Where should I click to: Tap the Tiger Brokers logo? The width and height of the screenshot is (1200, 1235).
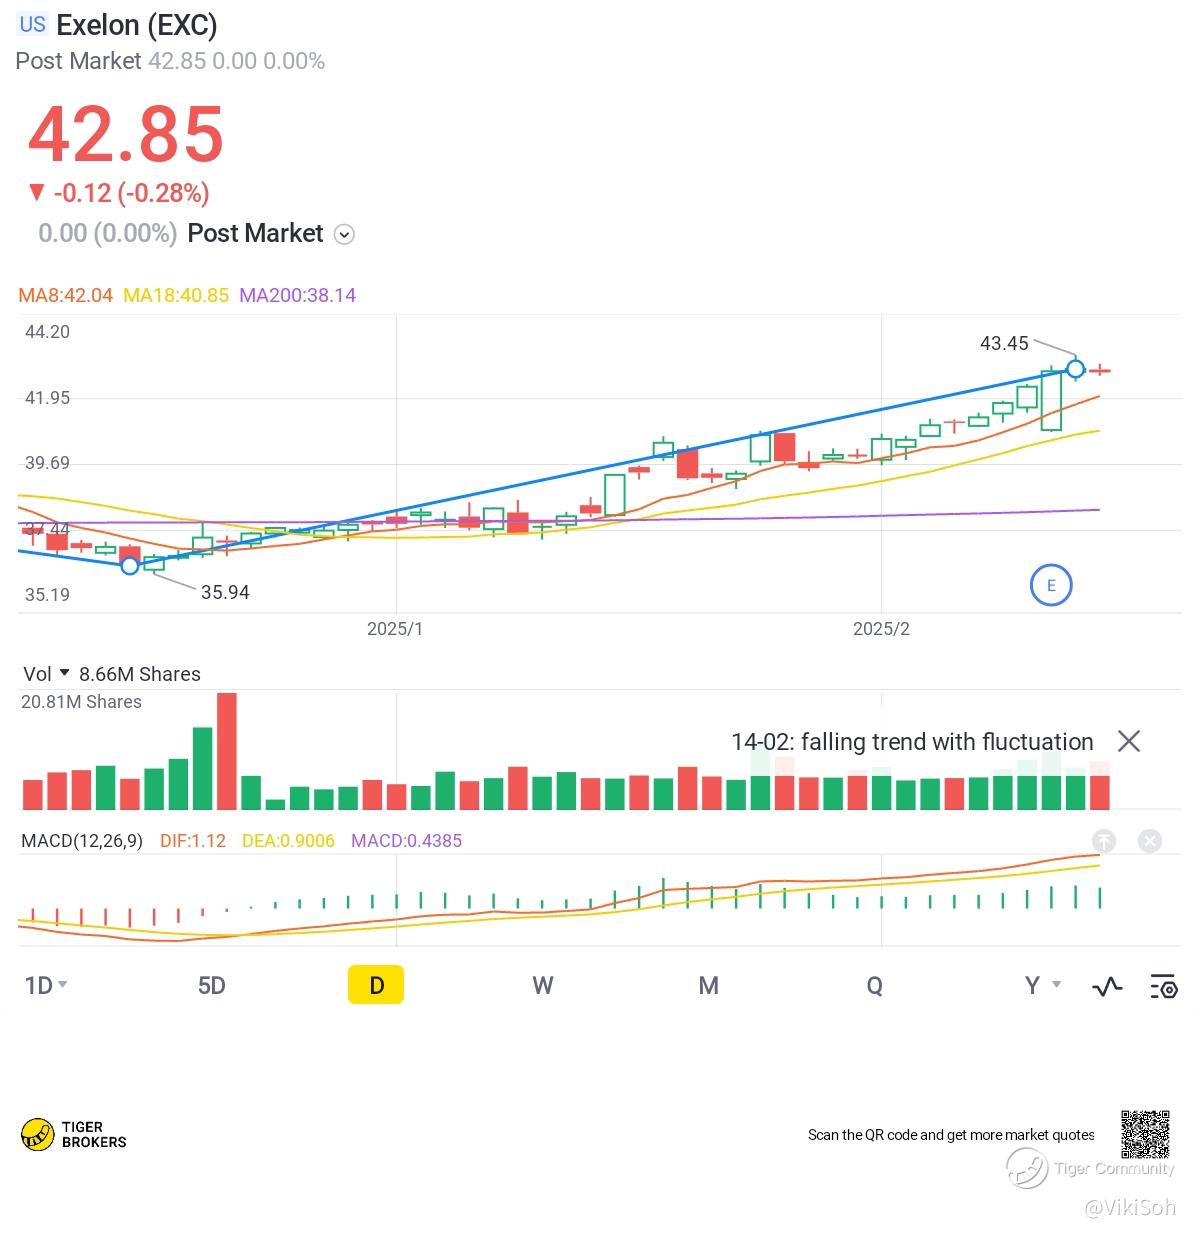pyautogui.click(x=74, y=1134)
